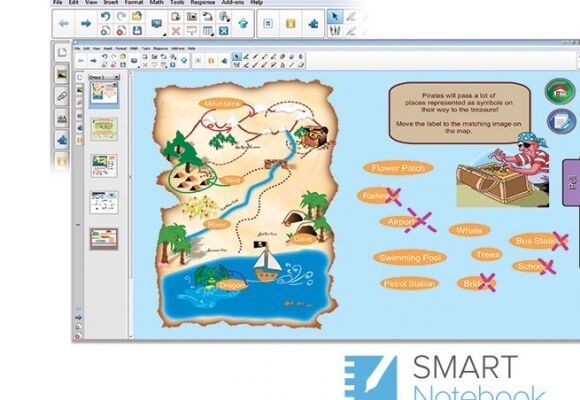Open the Format menu in top menu bar
The height and width of the screenshot is (400, 580).
134,2
